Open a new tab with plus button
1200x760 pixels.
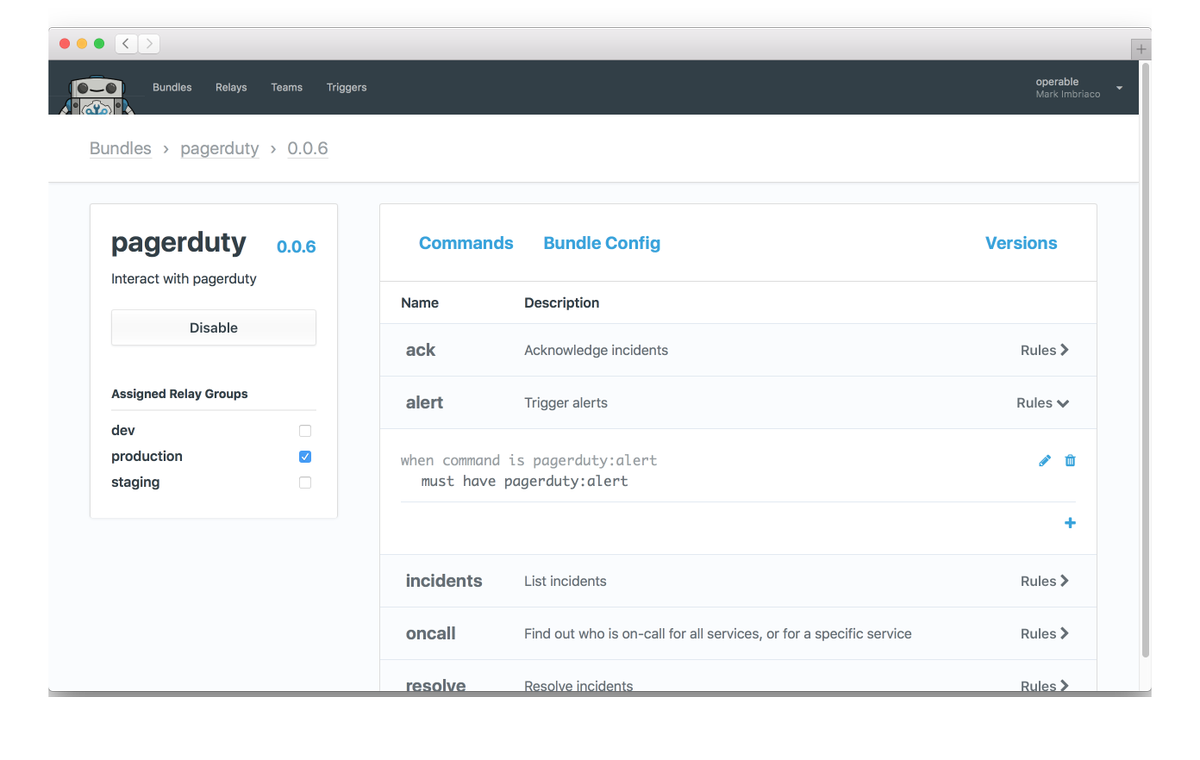point(1141,49)
